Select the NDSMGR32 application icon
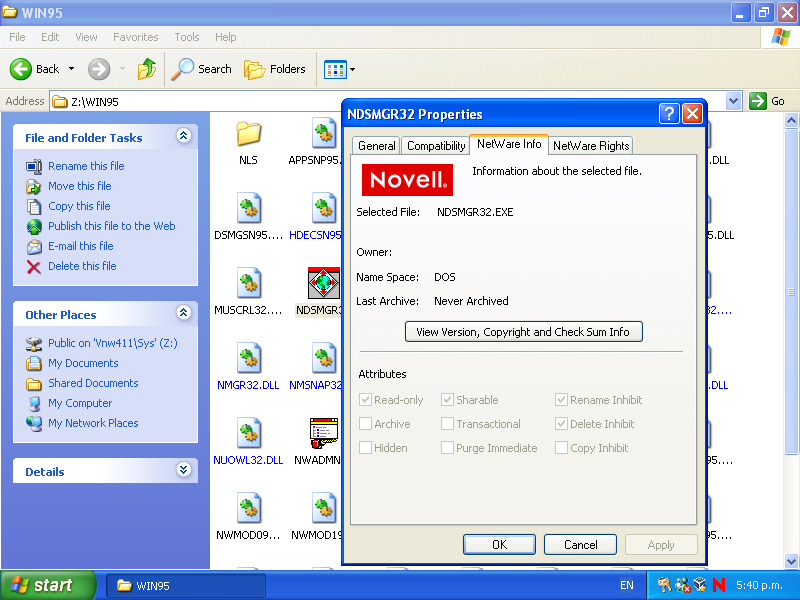Screen dimensions: 800x600 point(324,283)
